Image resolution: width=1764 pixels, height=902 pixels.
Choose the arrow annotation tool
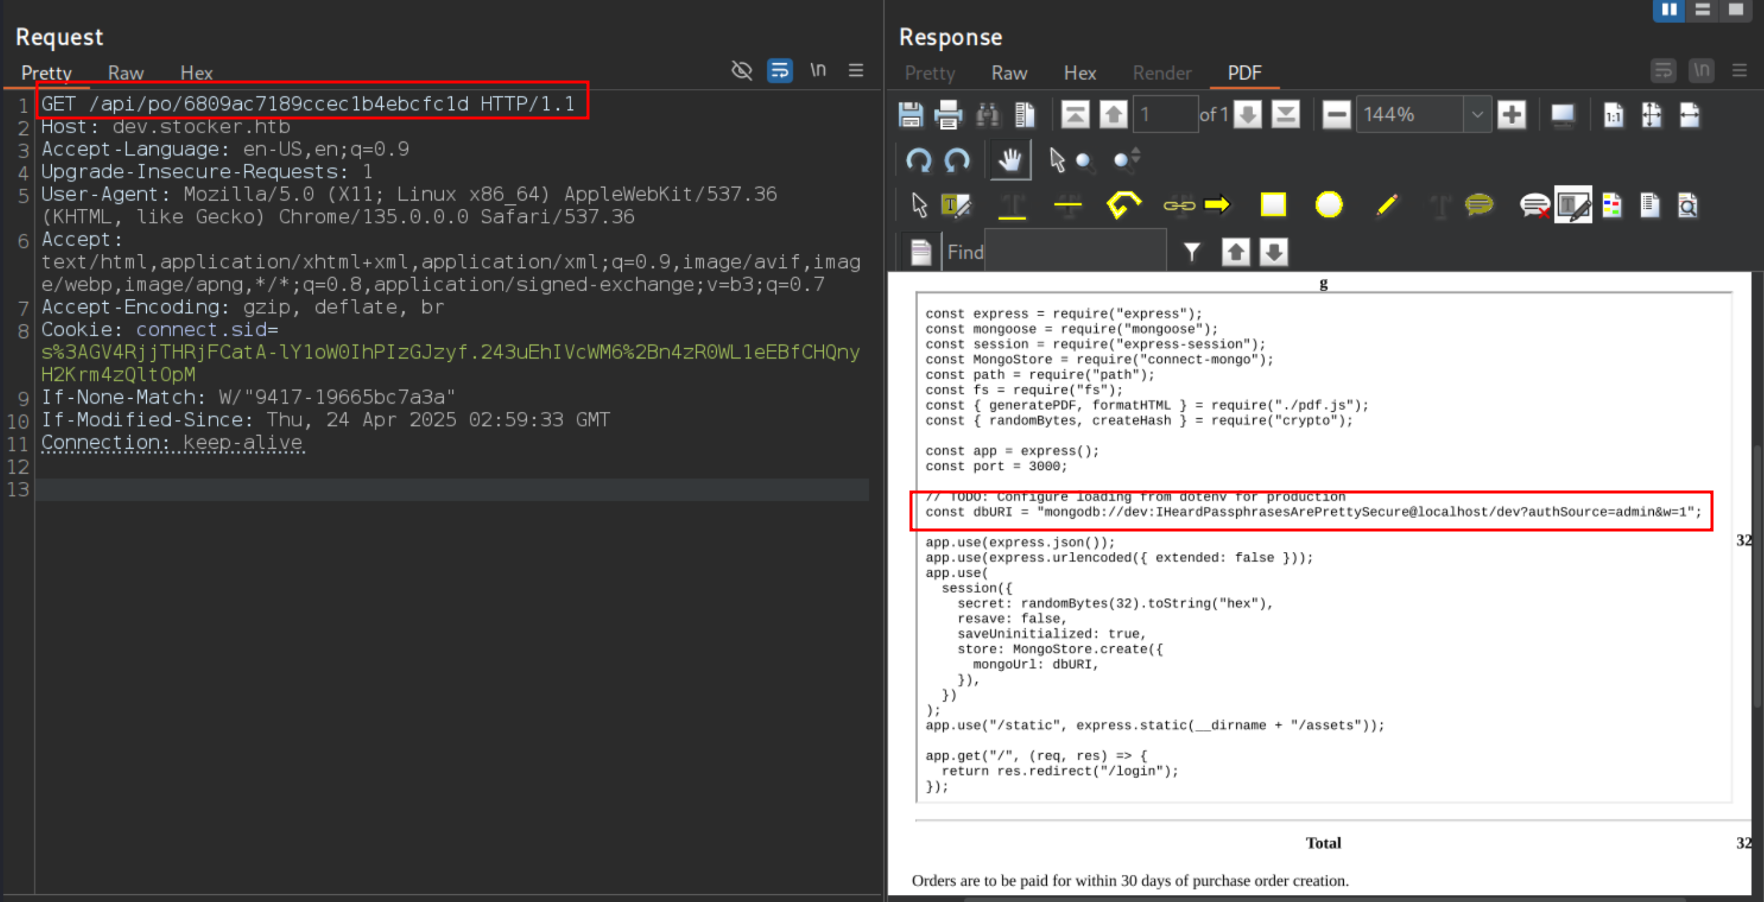pyautogui.click(x=1219, y=205)
